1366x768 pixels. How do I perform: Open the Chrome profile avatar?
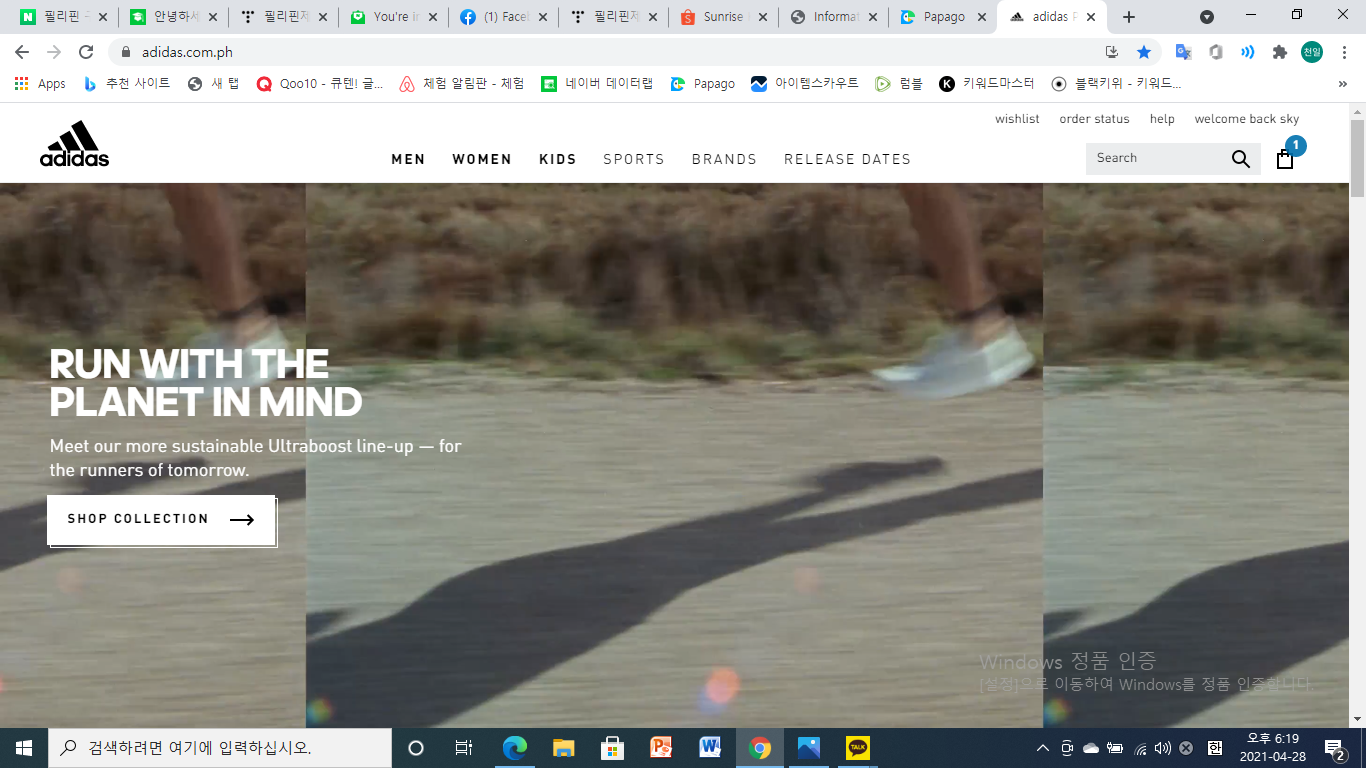1312,52
